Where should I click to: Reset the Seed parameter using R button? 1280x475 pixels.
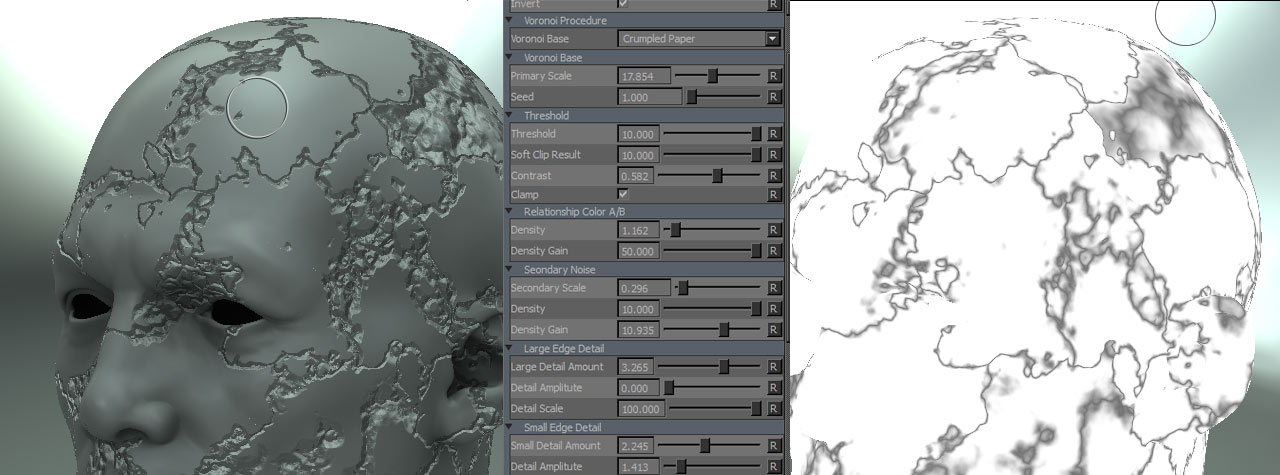(773, 97)
